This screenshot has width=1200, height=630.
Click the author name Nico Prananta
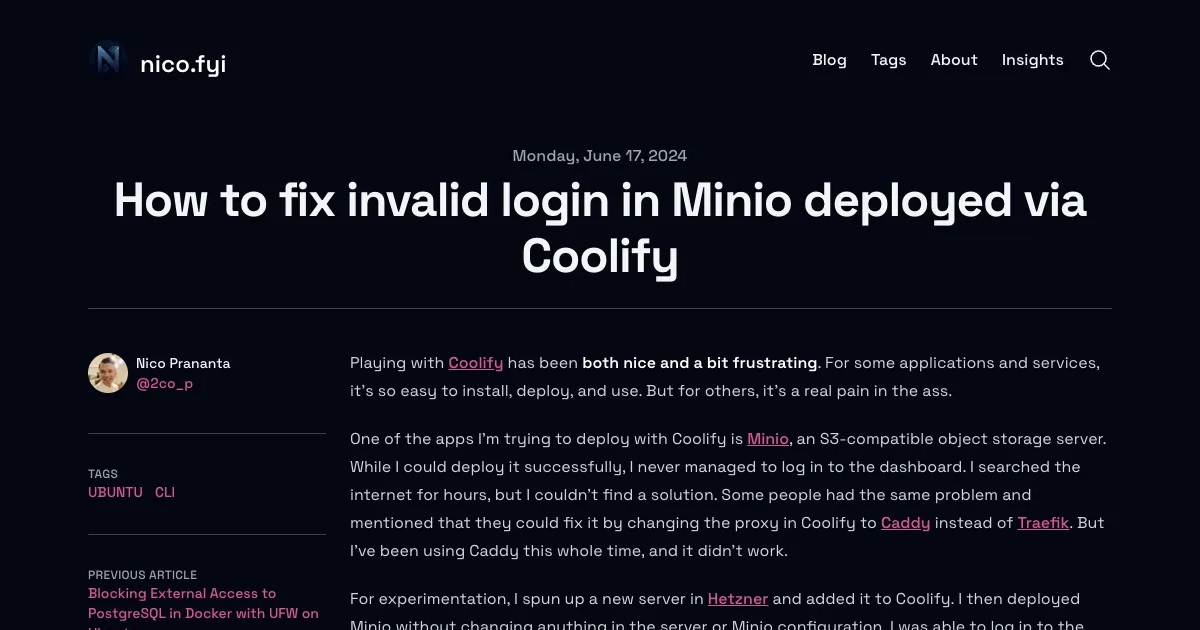click(x=183, y=363)
